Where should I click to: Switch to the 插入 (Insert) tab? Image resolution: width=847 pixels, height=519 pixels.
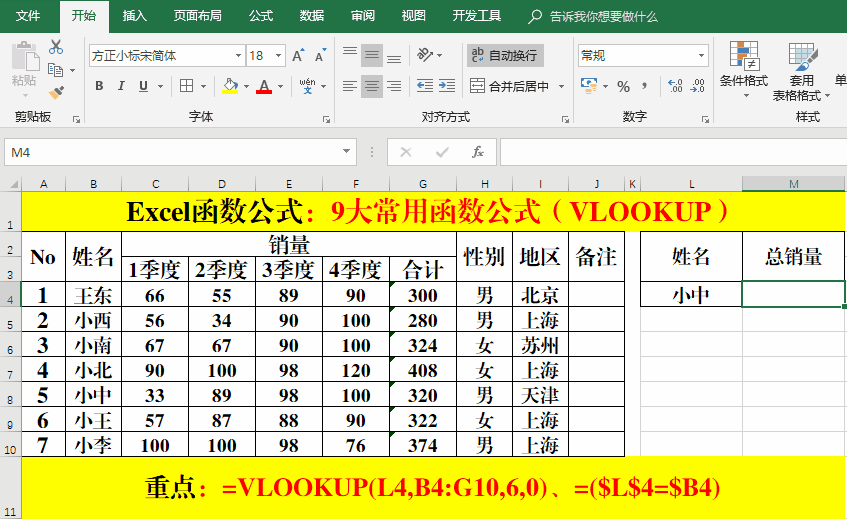(134, 16)
